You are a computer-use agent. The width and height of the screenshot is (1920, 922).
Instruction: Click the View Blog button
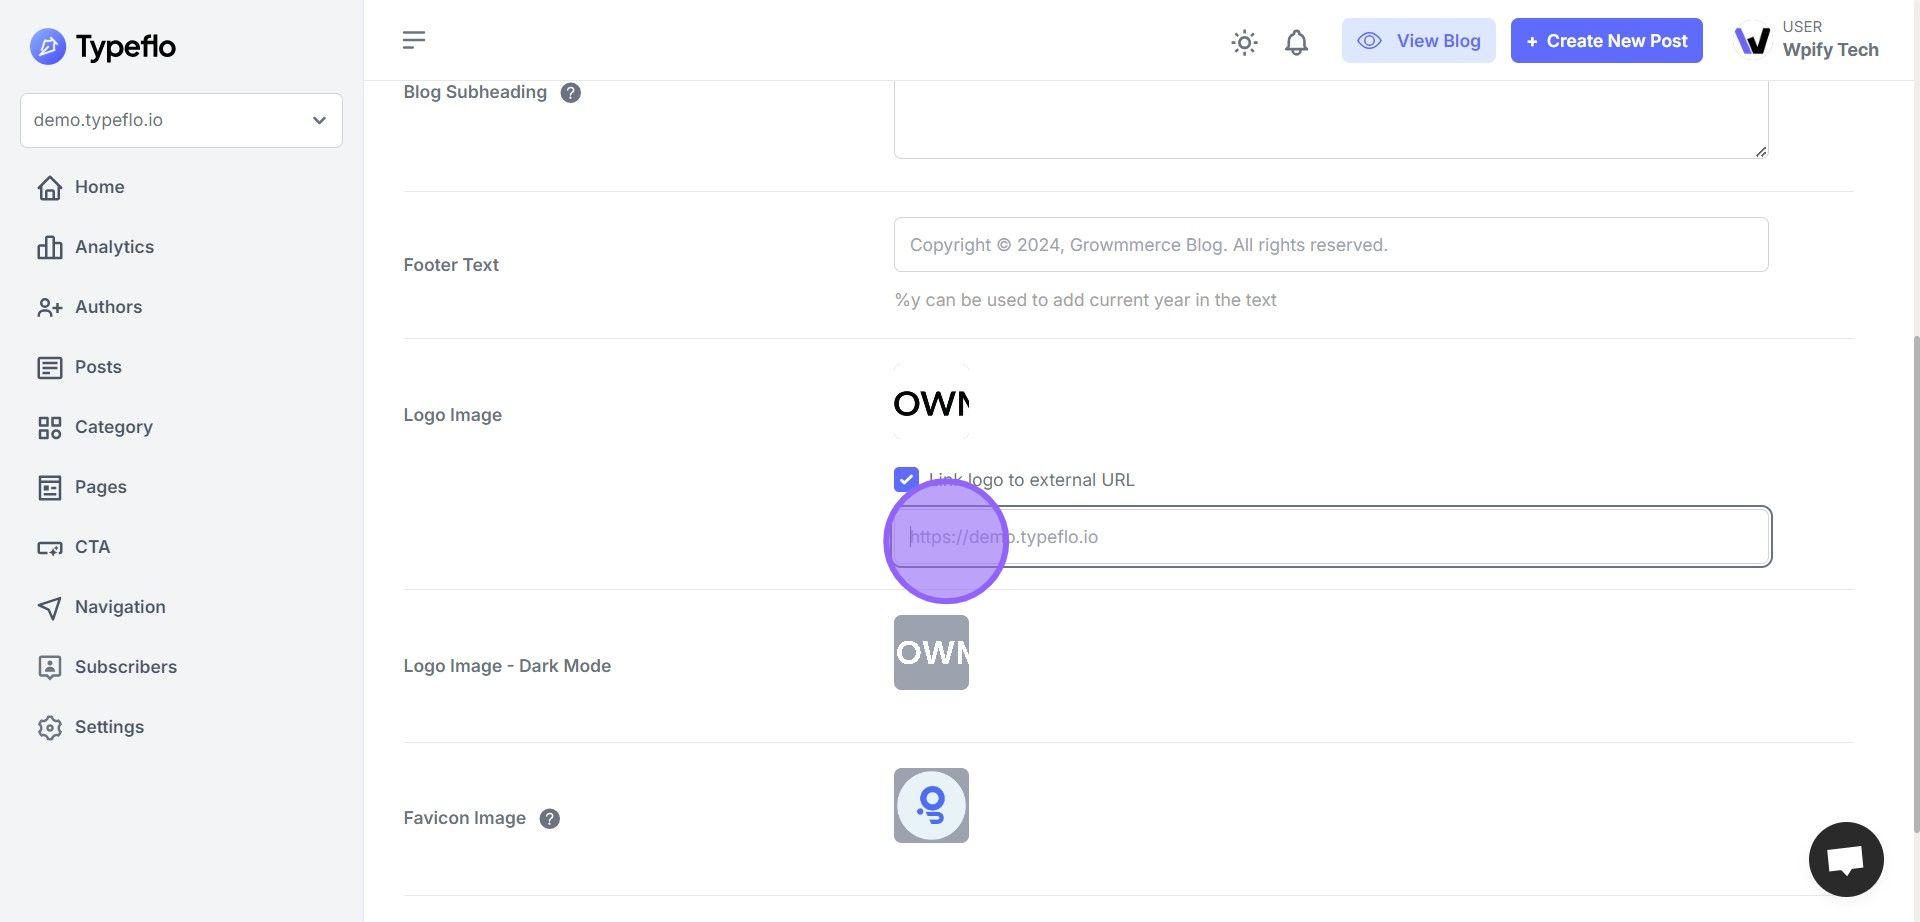(1418, 41)
